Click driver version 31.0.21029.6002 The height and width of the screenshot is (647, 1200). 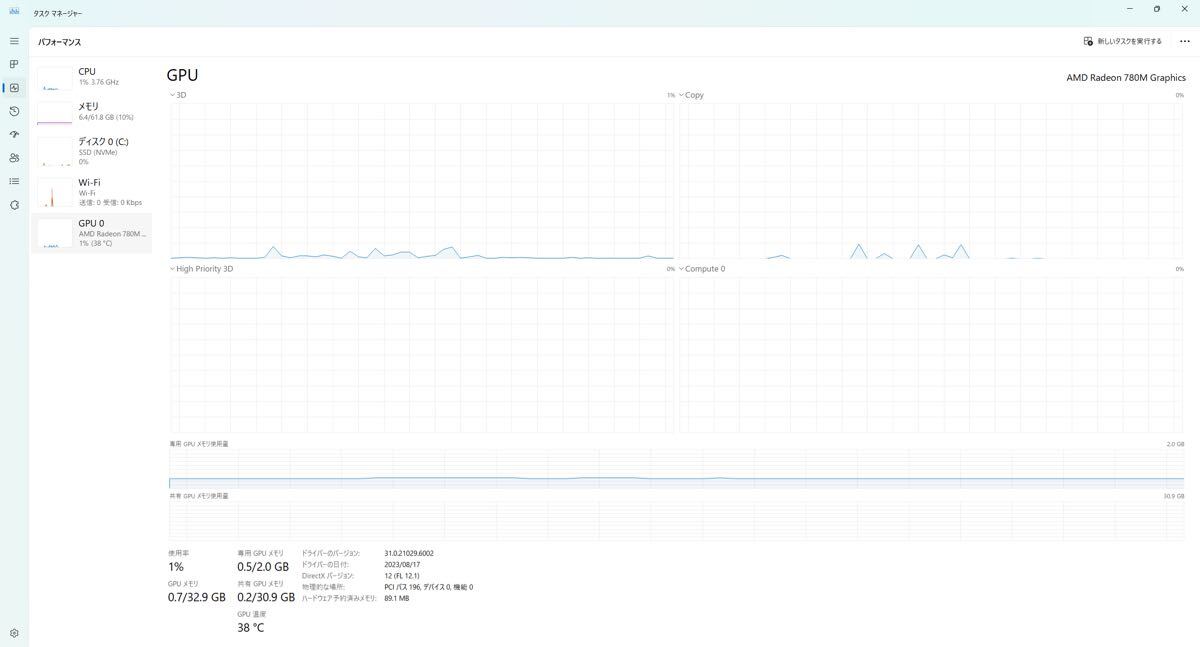click(409, 553)
